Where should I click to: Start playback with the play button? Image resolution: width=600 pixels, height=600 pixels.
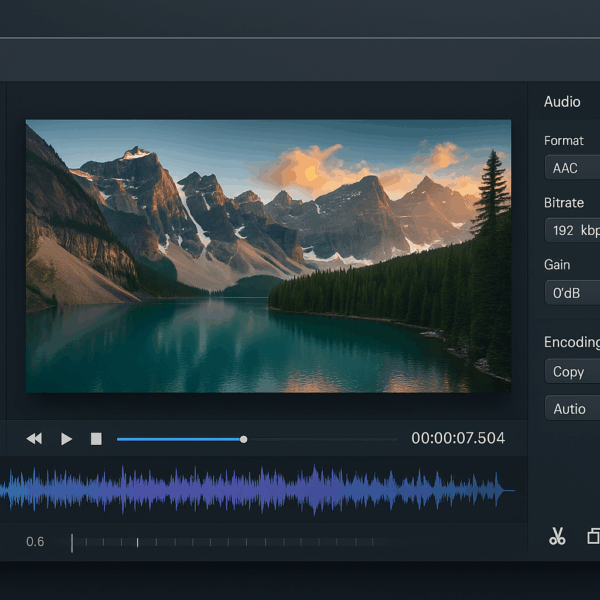(x=67, y=439)
